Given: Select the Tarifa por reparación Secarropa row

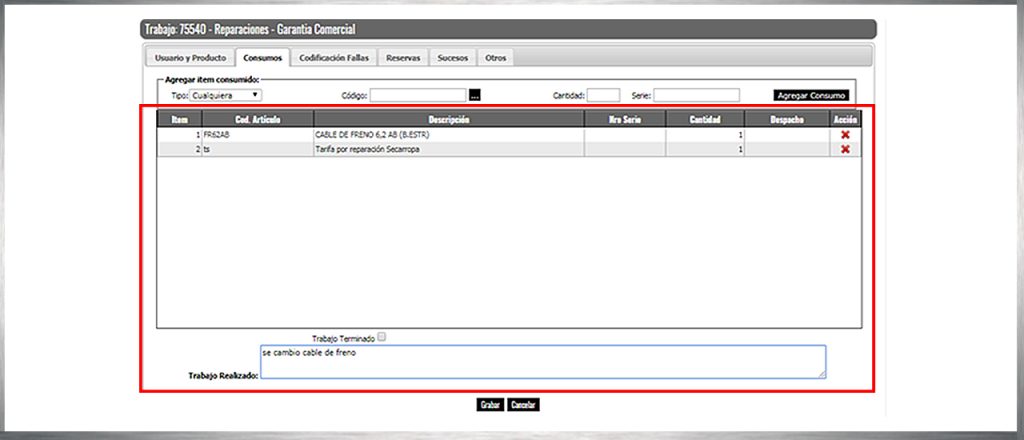Looking at the screenshot, I should (448, 149).
